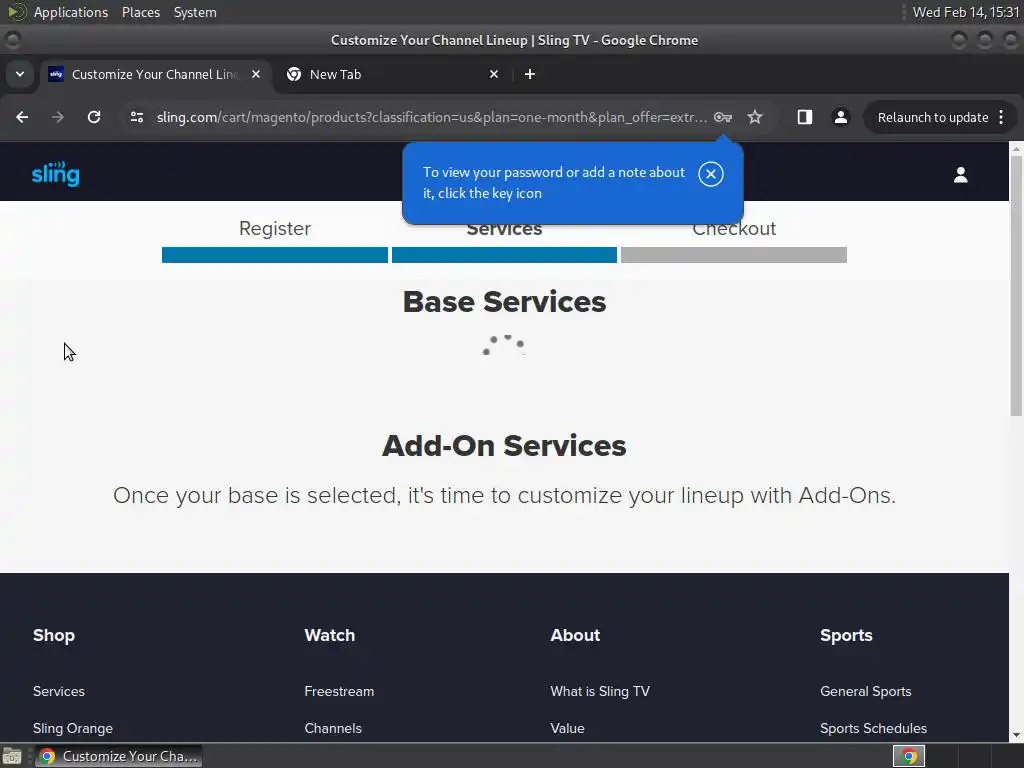Image resolution: width=1024 pixels, height=768 pixels.
Task: Open Chrome side panel icon
Action: (805, 117)
